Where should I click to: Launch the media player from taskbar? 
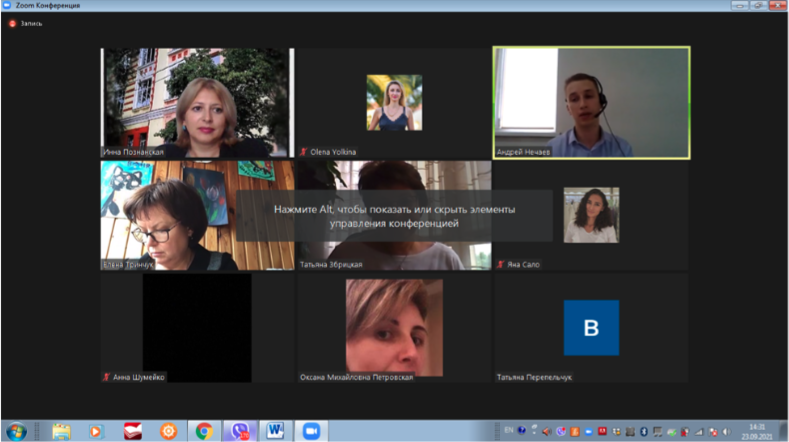pyautogui.click(x=97, y=430)
